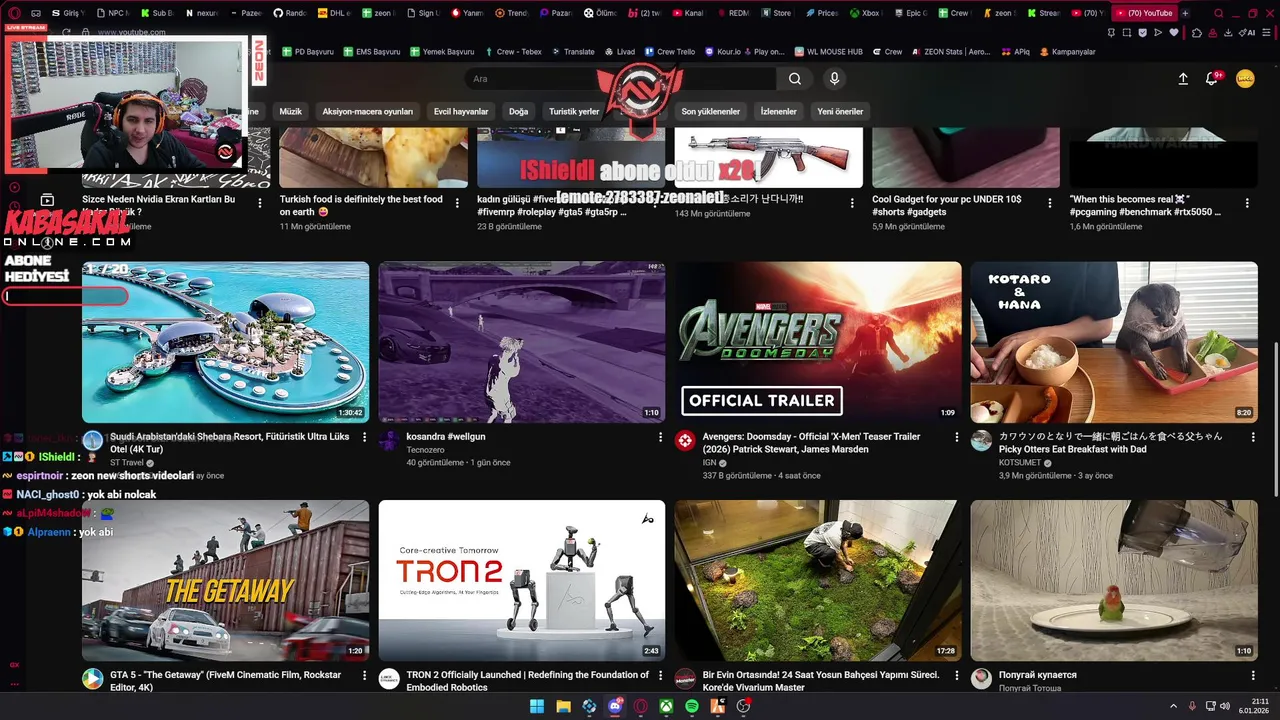Open the Translate bookmark
This screenshot has width=1280, height=720.
click(571, 51)
